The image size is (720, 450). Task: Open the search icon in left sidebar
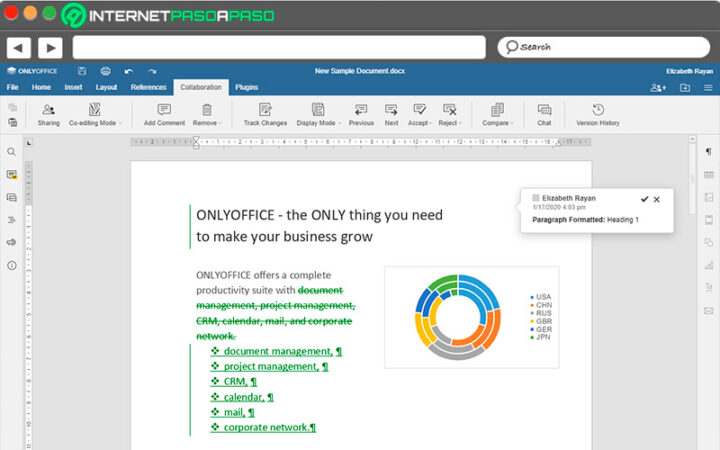coord(12,152)
